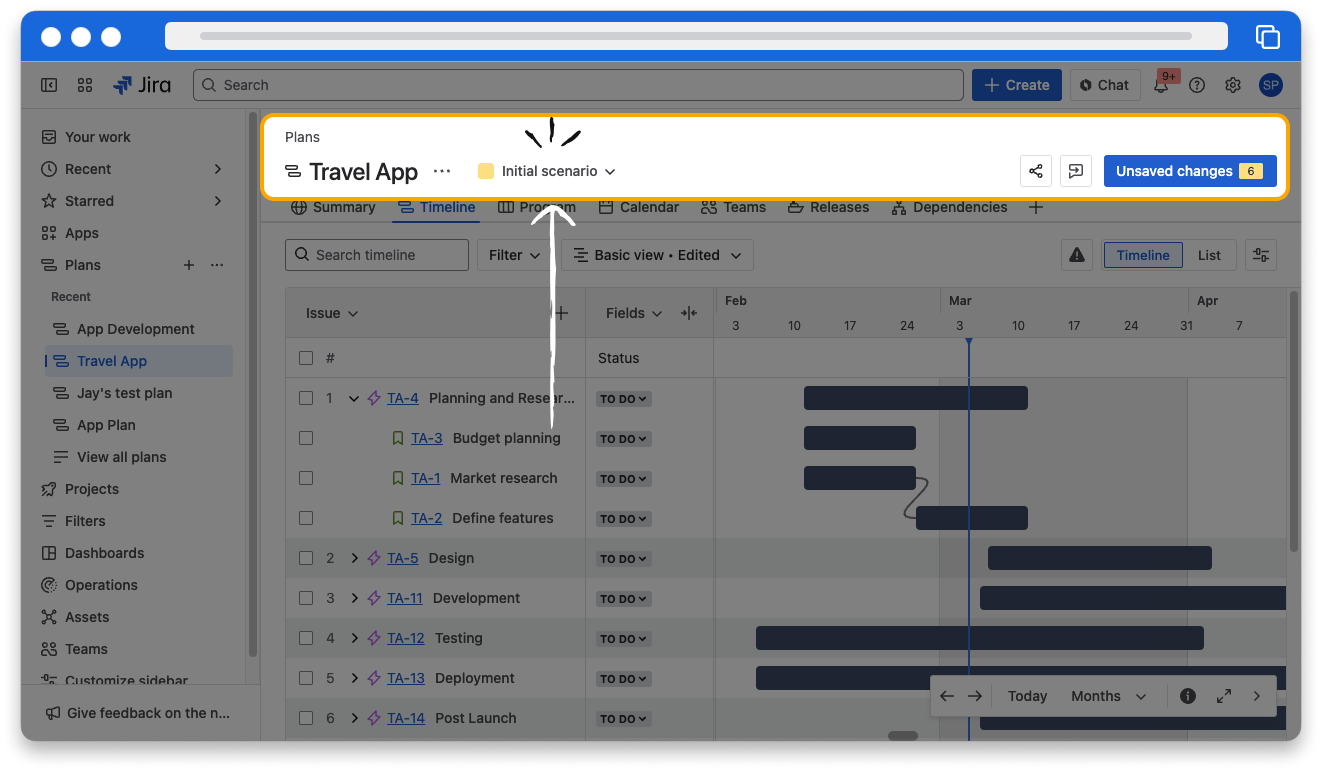
Task: Open the Basic view Edited dropdown
Action: tap(657, 255)
